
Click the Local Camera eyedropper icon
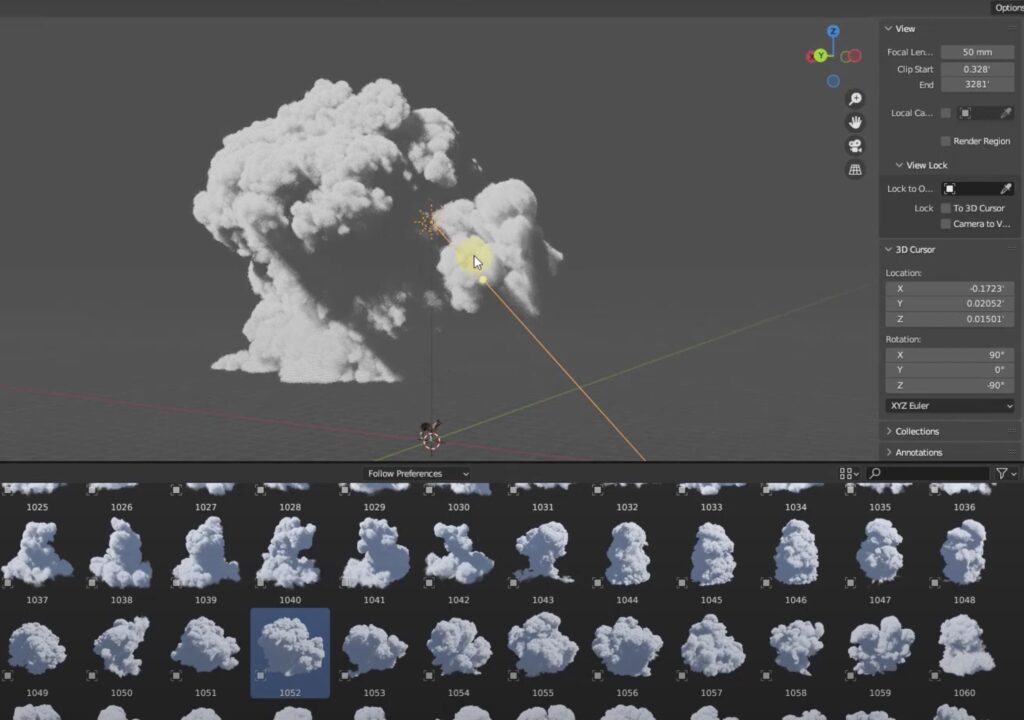1006,113
